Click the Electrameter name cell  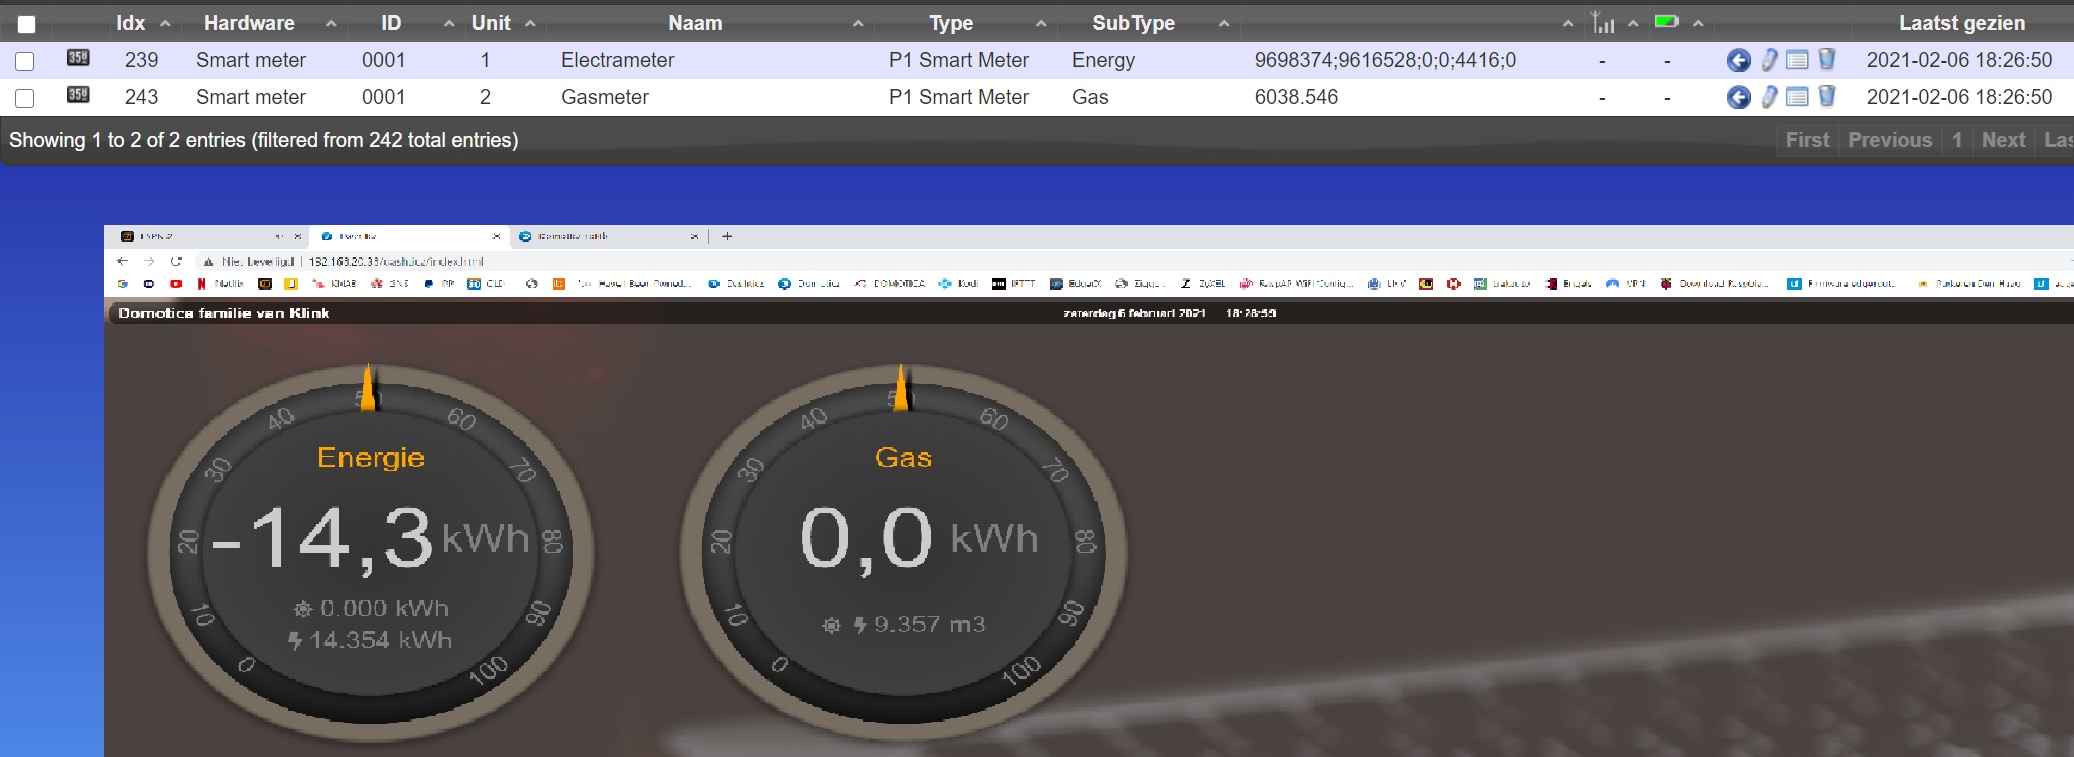point(617,60)
